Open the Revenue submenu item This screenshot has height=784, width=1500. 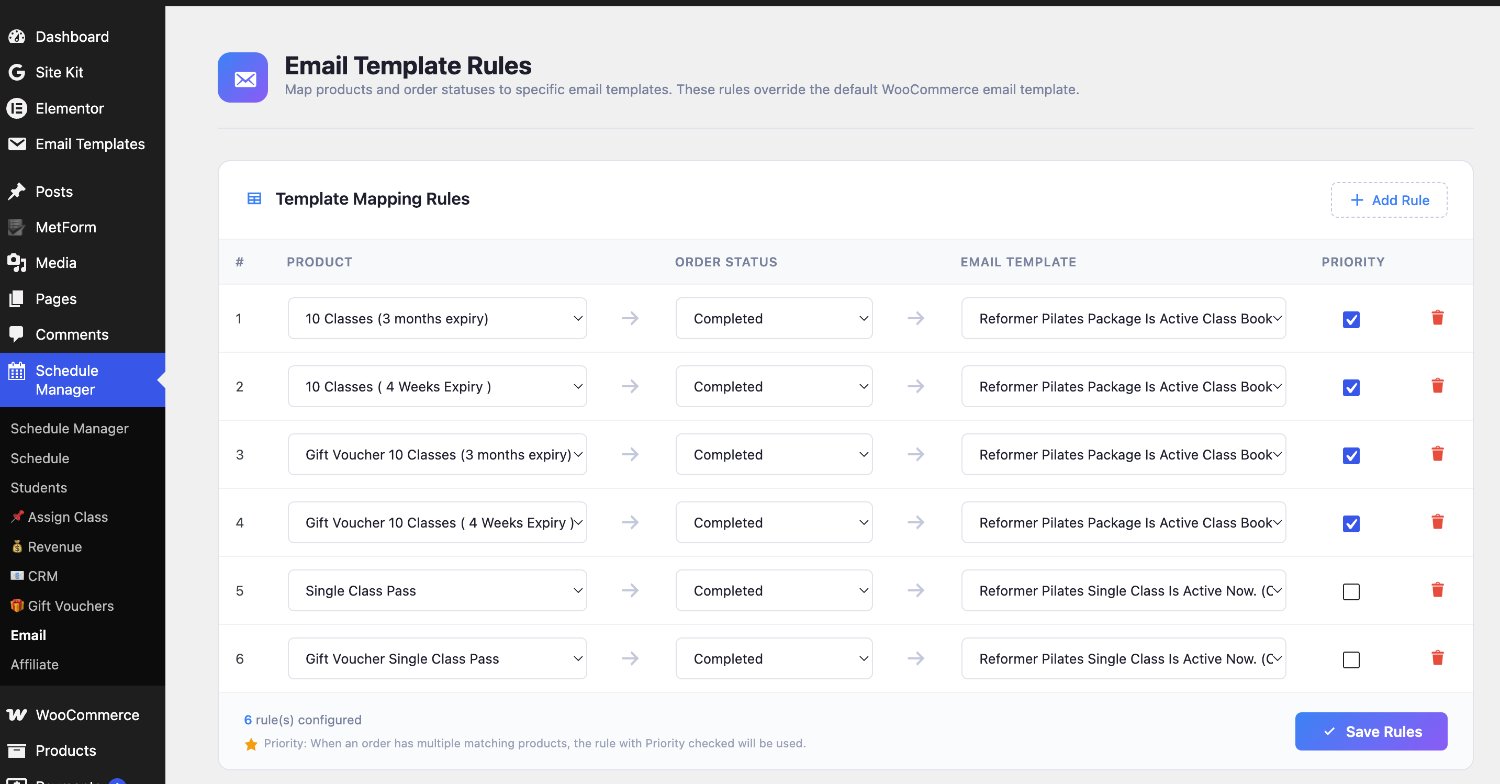point(46,547)
